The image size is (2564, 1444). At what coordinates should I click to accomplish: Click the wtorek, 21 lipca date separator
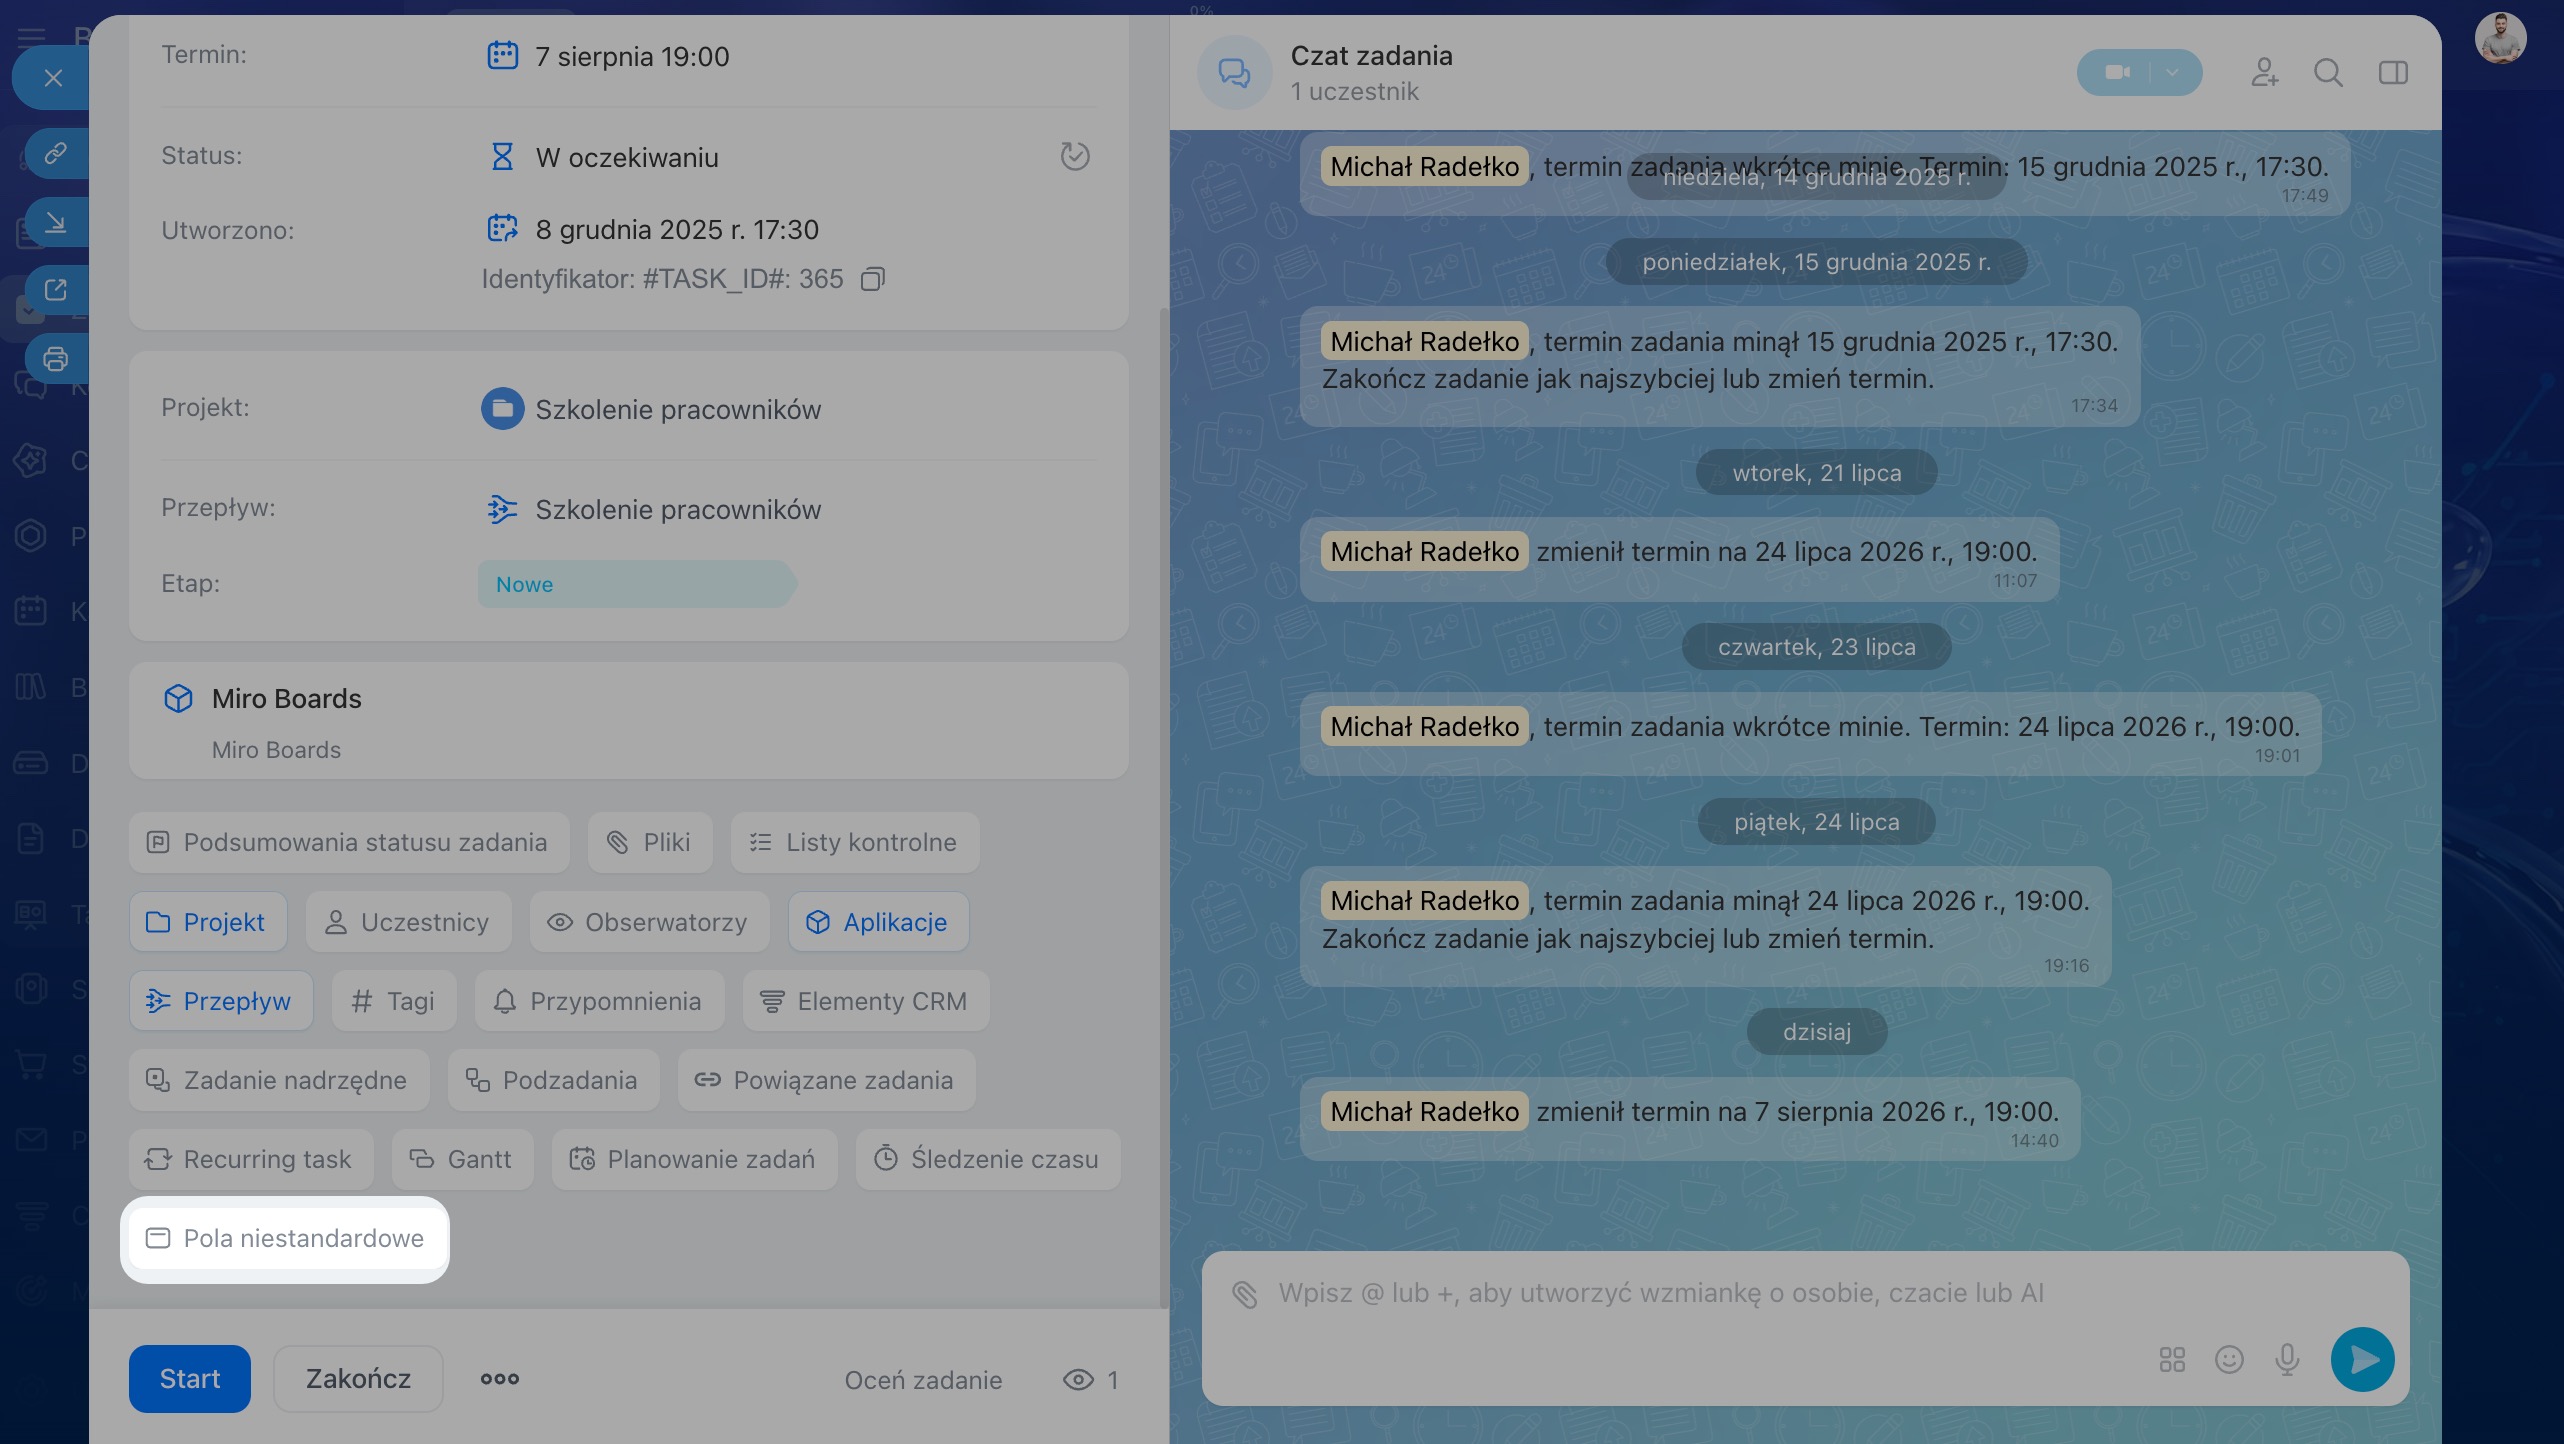[1817, 472]
